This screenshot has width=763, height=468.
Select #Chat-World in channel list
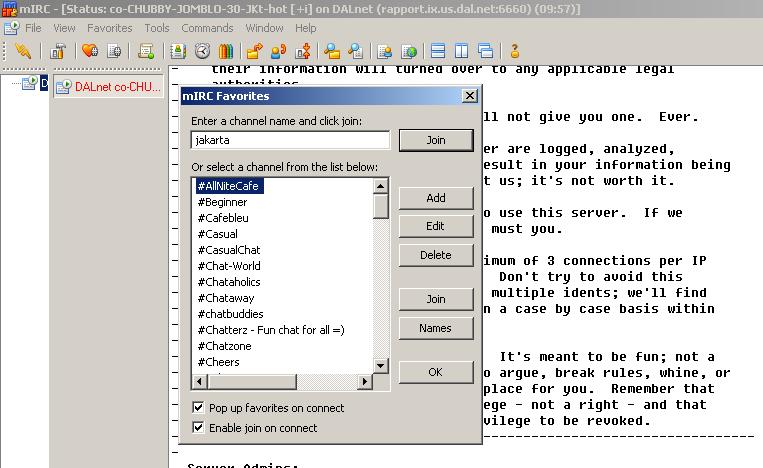pyautogui.click(x=229, y=266)
